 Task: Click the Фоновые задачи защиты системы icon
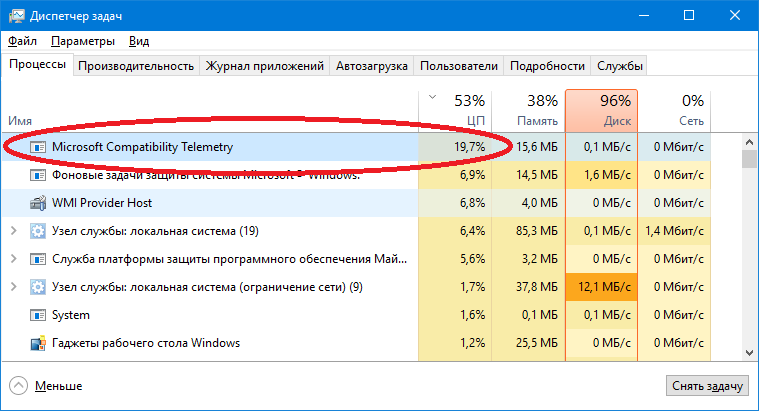(x=38, y=175)
